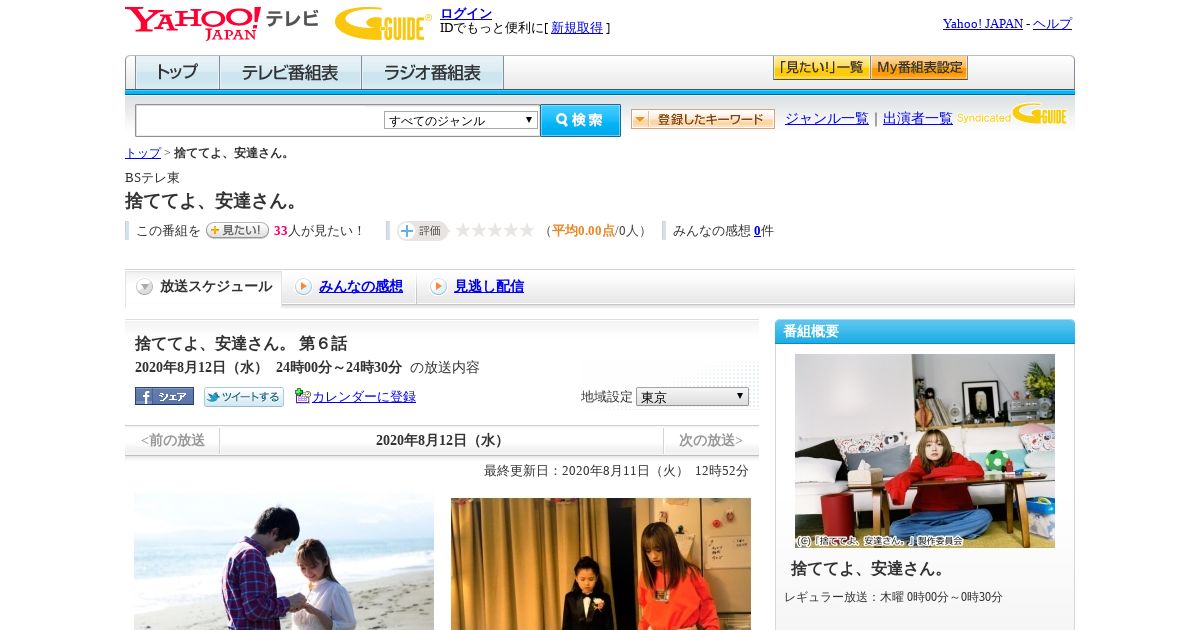Expand the 地域設定 東京 dropdown

(x=692, y=396)
